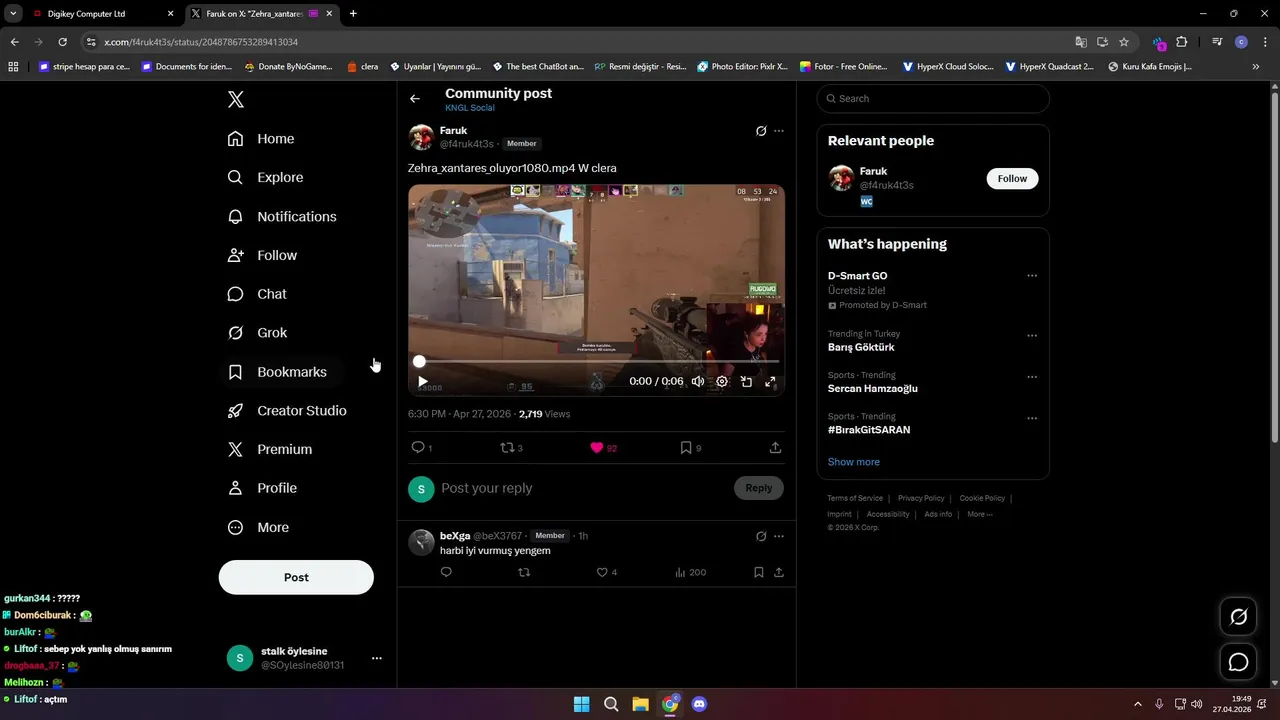Open Chrome extensions puzzle icon

(x=1181, y=42)
